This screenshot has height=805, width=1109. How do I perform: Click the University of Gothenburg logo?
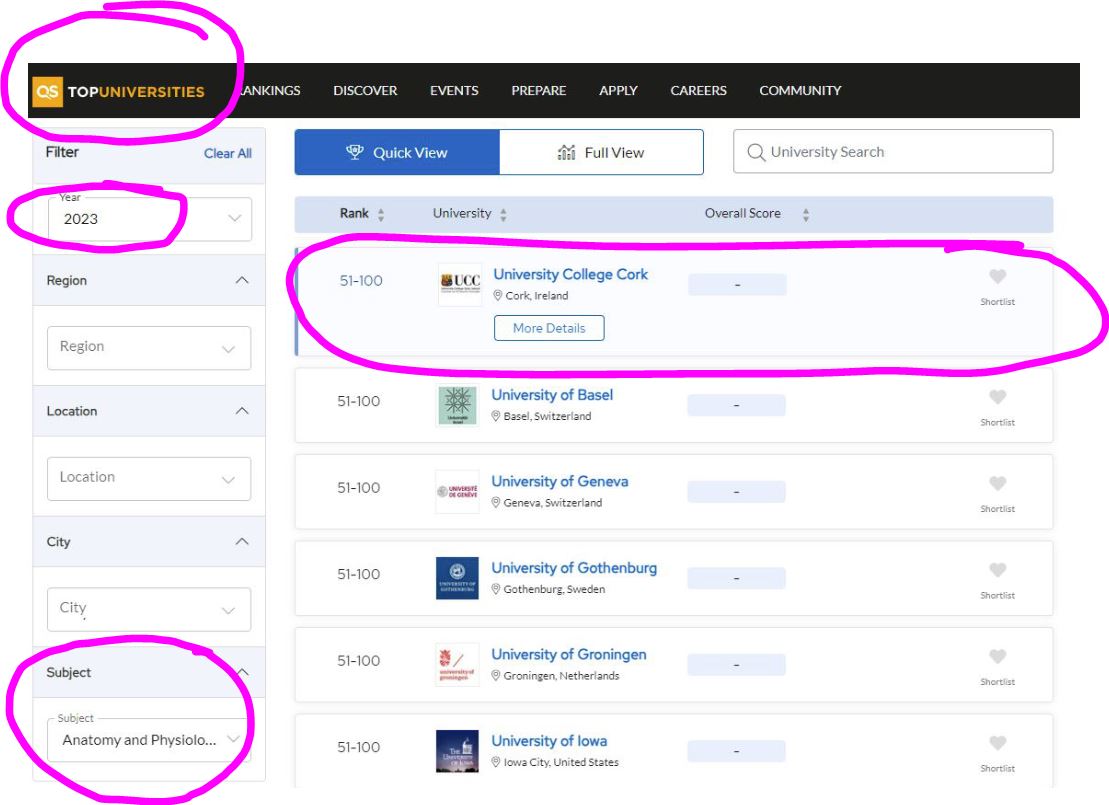pos(457,578)
